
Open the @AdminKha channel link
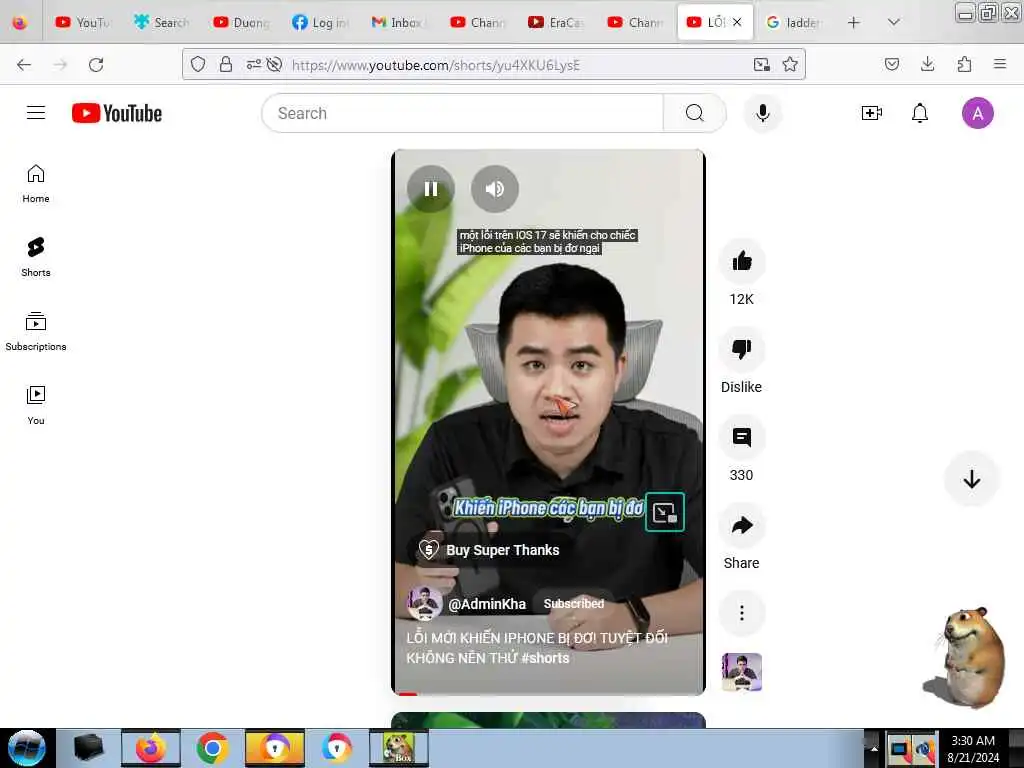pos(487,604)
